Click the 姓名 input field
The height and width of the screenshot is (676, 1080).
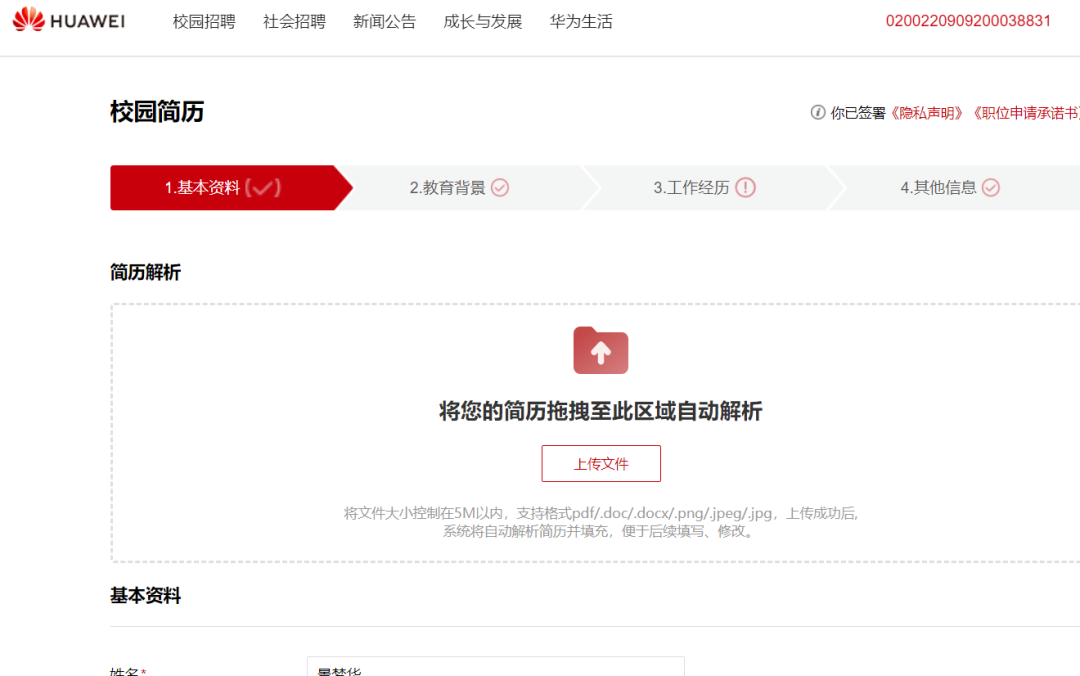pyautogui.click(x=496, y=666)
